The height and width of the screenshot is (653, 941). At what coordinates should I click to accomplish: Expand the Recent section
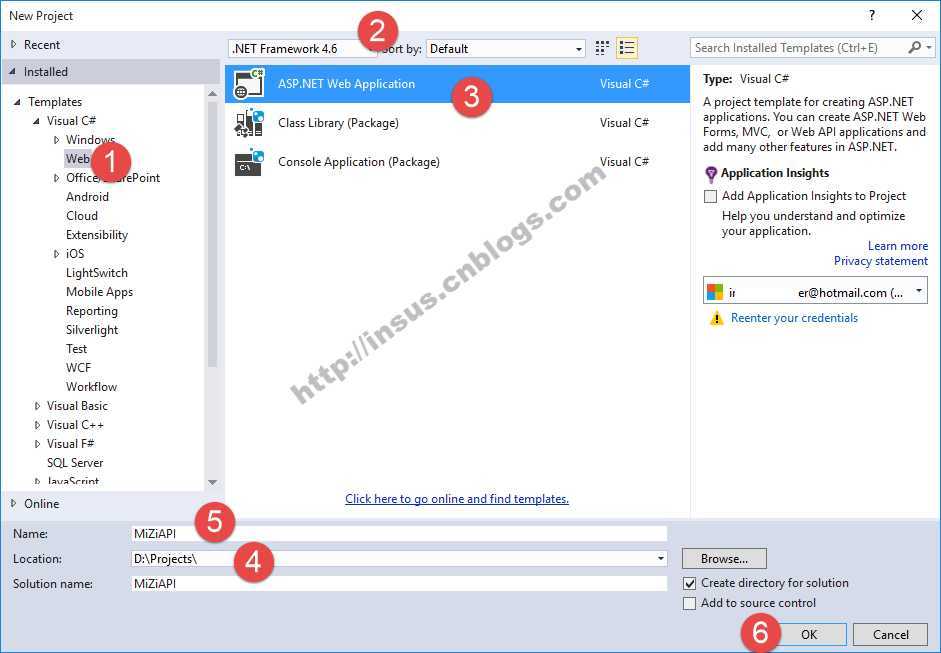(13, 44)
